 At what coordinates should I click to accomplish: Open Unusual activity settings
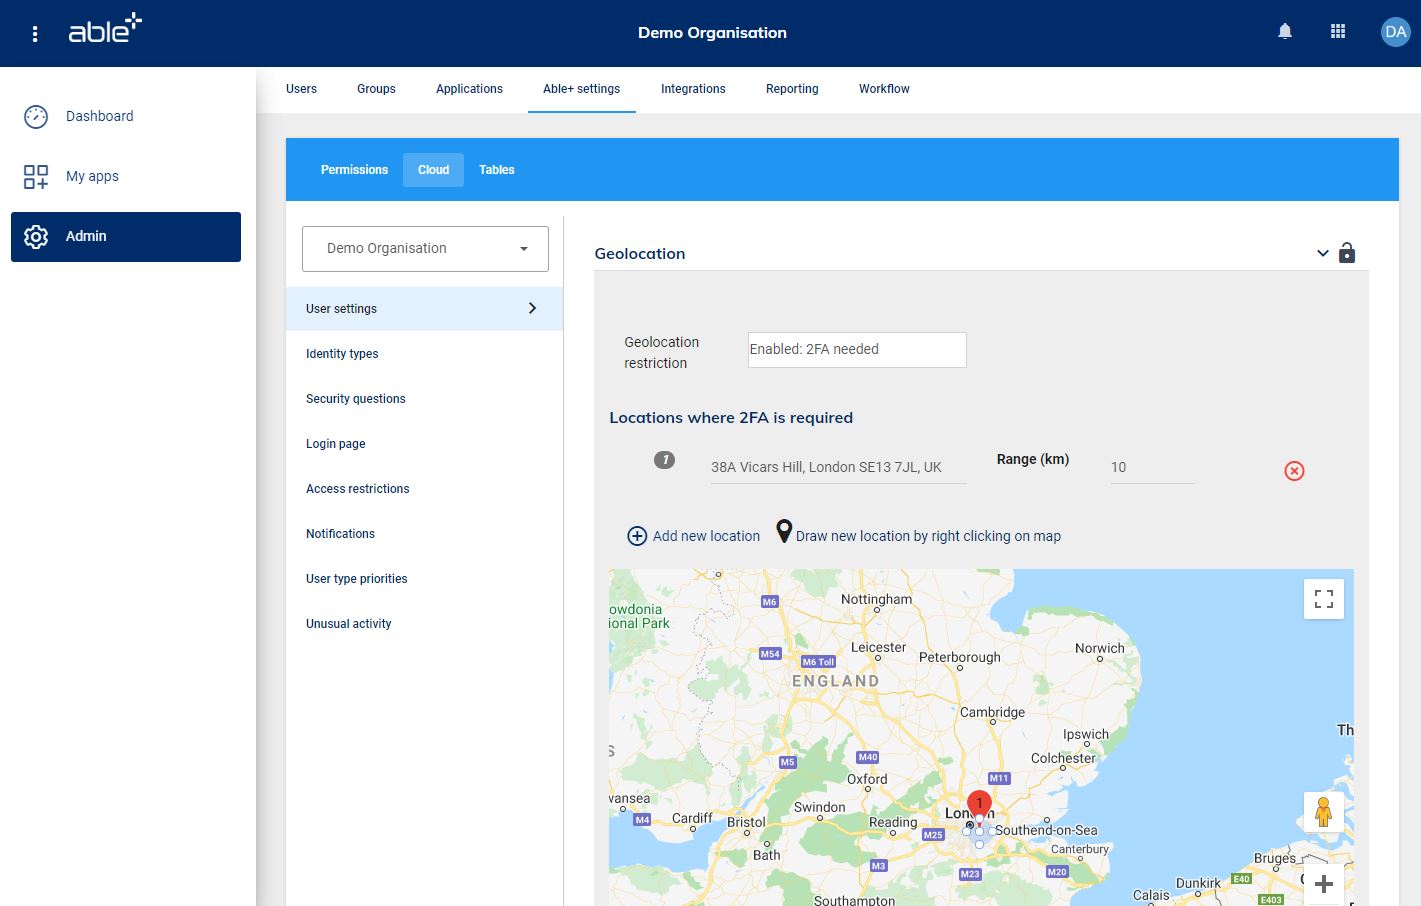(x=349, y=624)
